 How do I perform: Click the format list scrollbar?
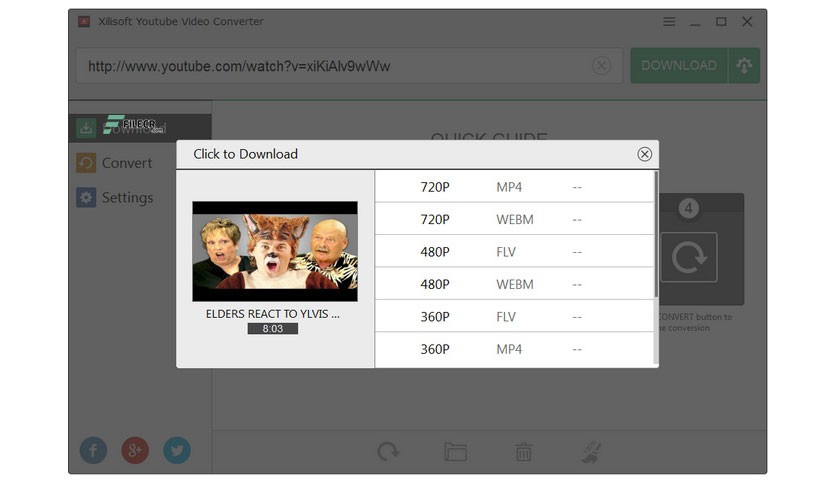(x=656, y=235)
